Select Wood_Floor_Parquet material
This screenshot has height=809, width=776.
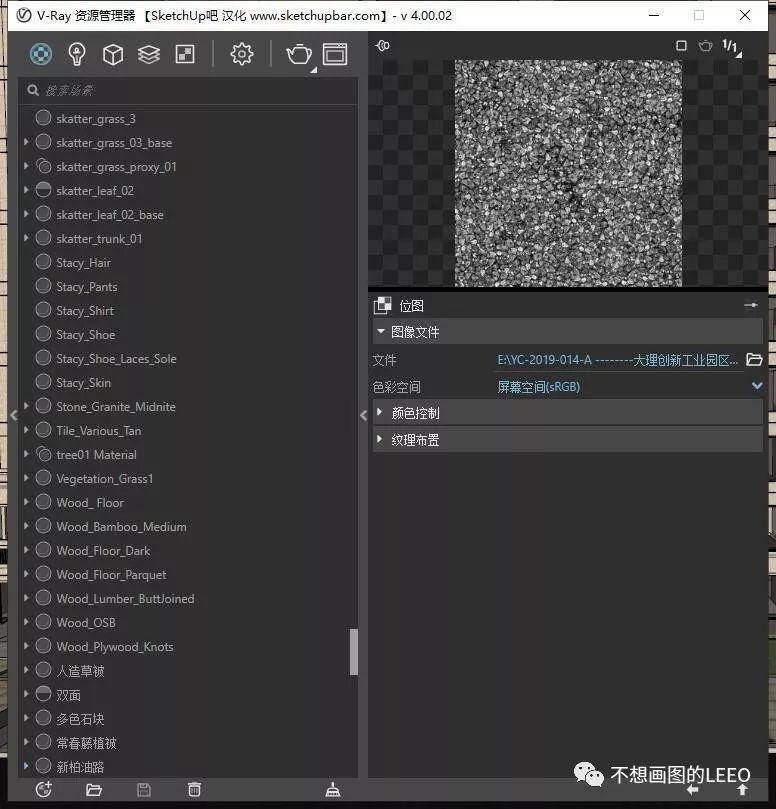click(x=111, y=575)
